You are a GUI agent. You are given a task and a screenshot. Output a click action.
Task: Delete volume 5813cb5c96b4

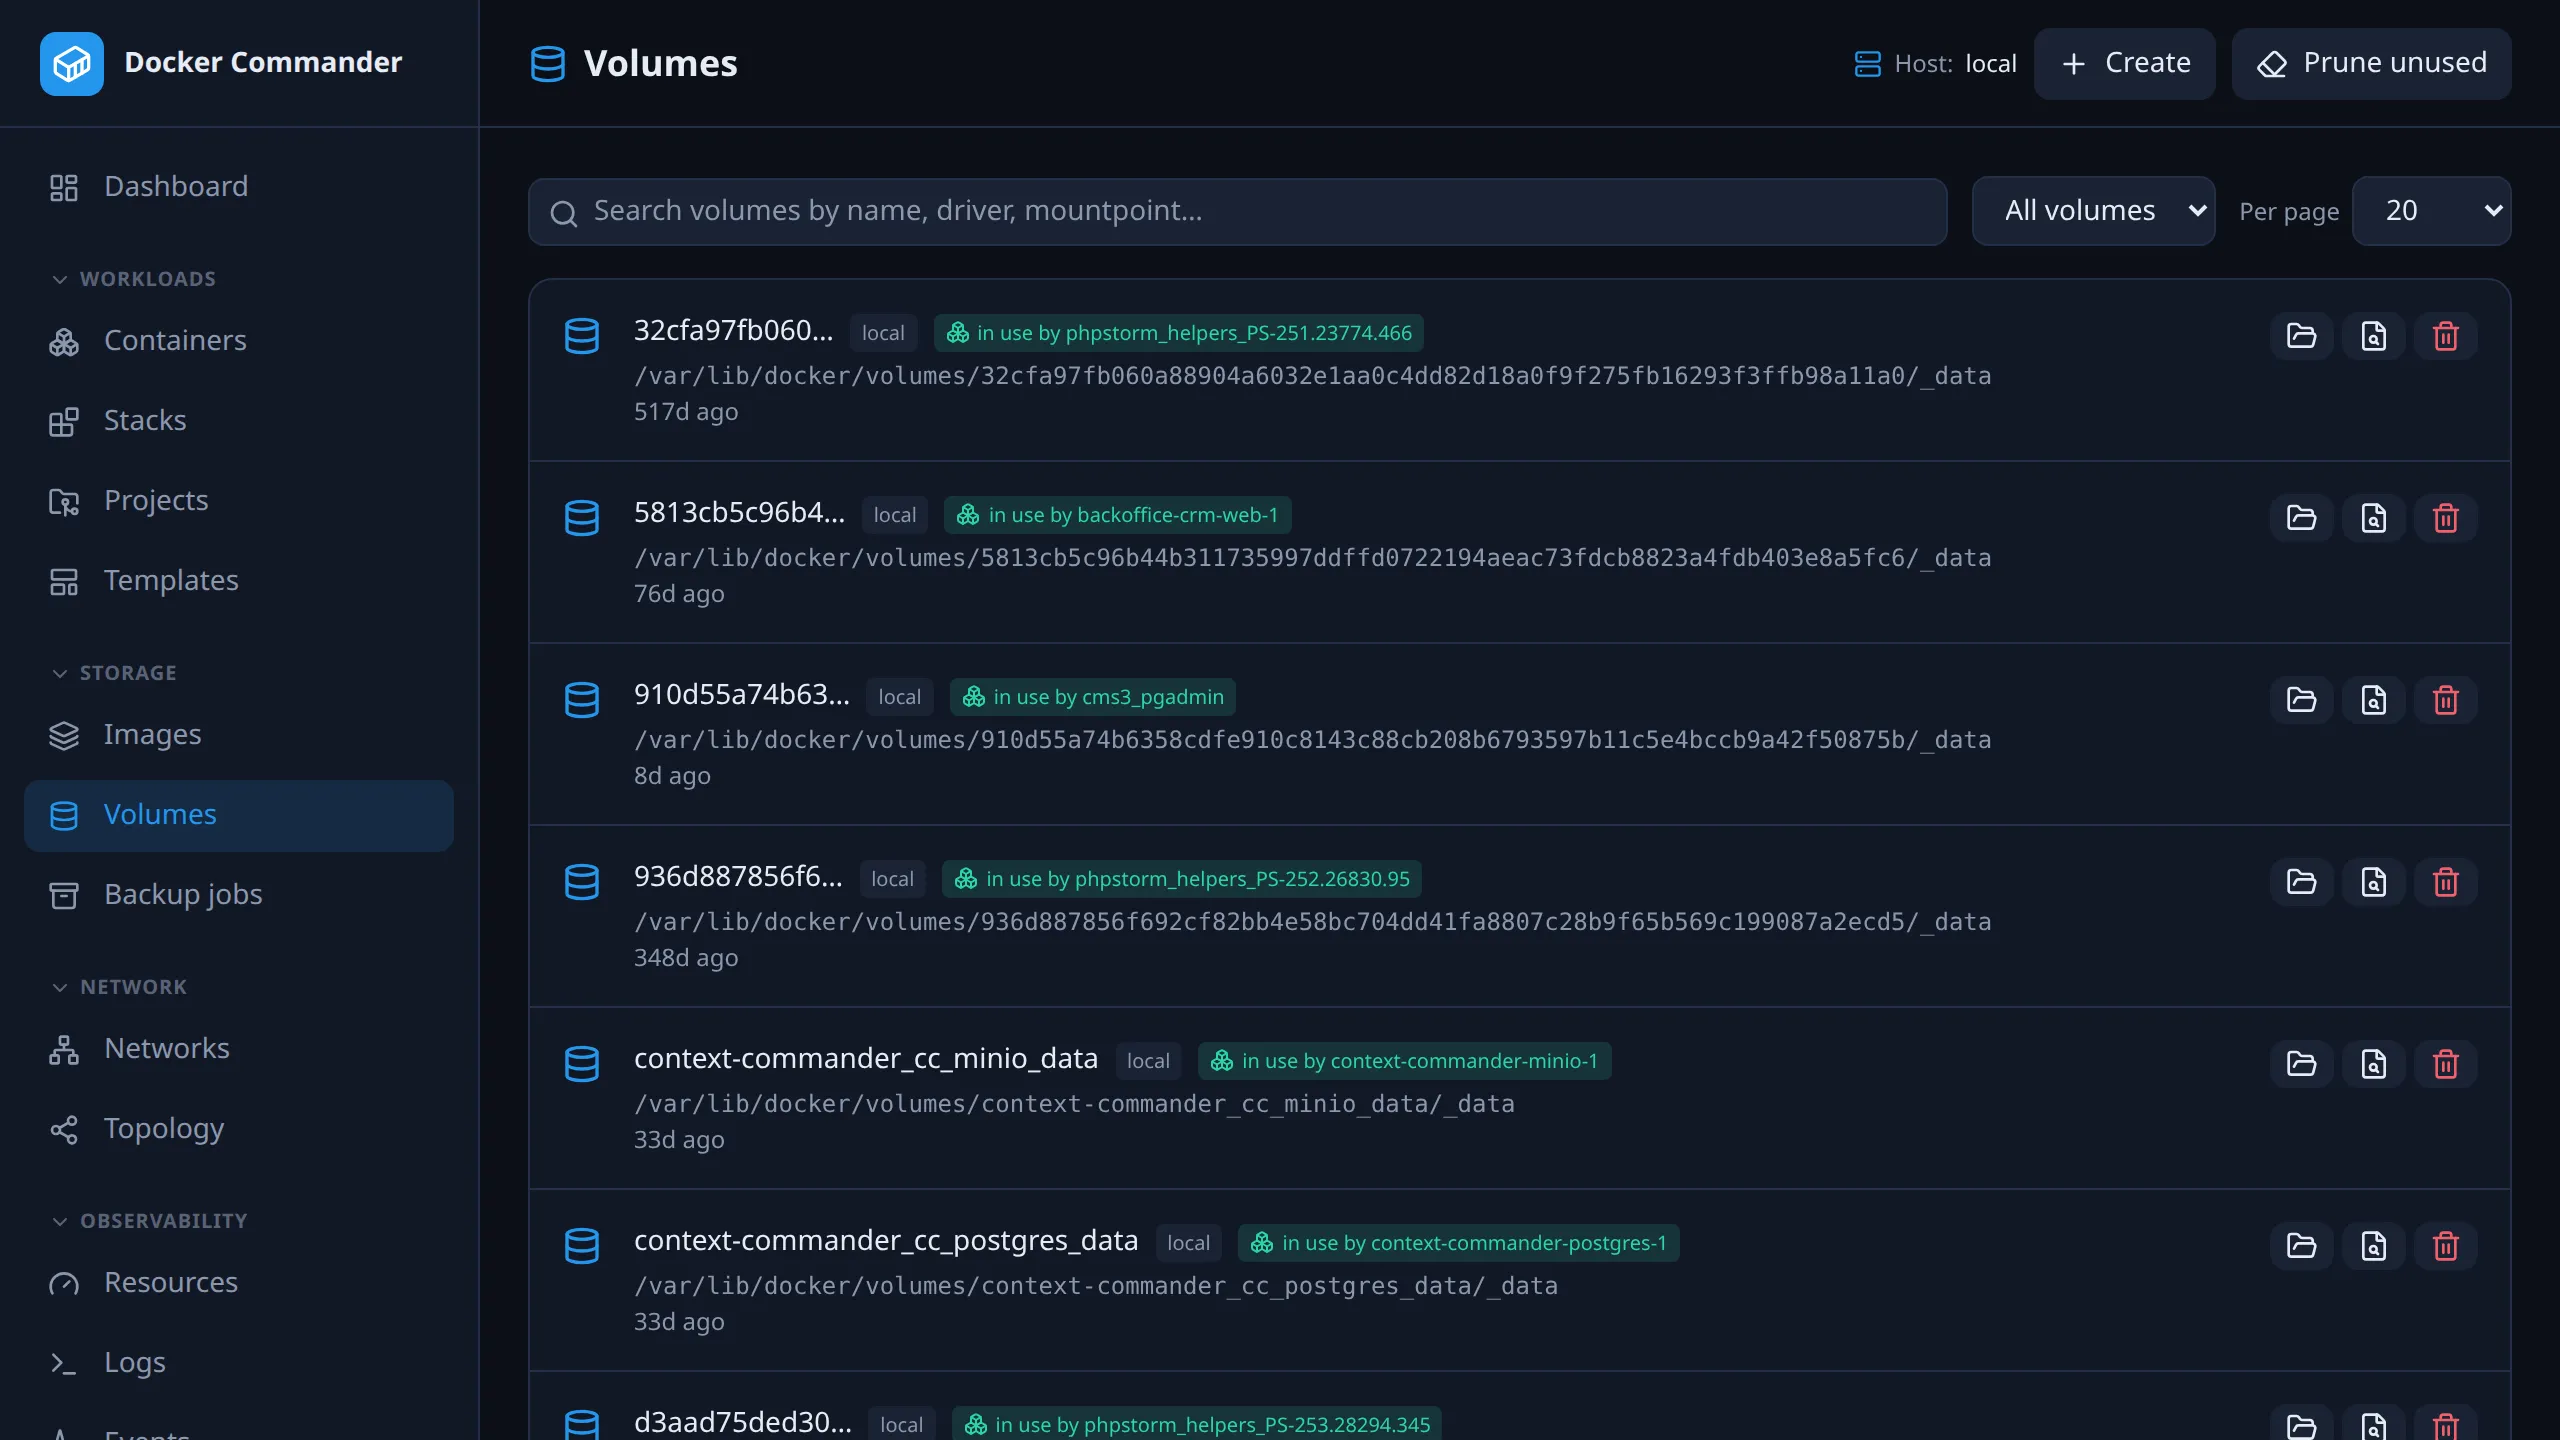(x=2445, y=518)
